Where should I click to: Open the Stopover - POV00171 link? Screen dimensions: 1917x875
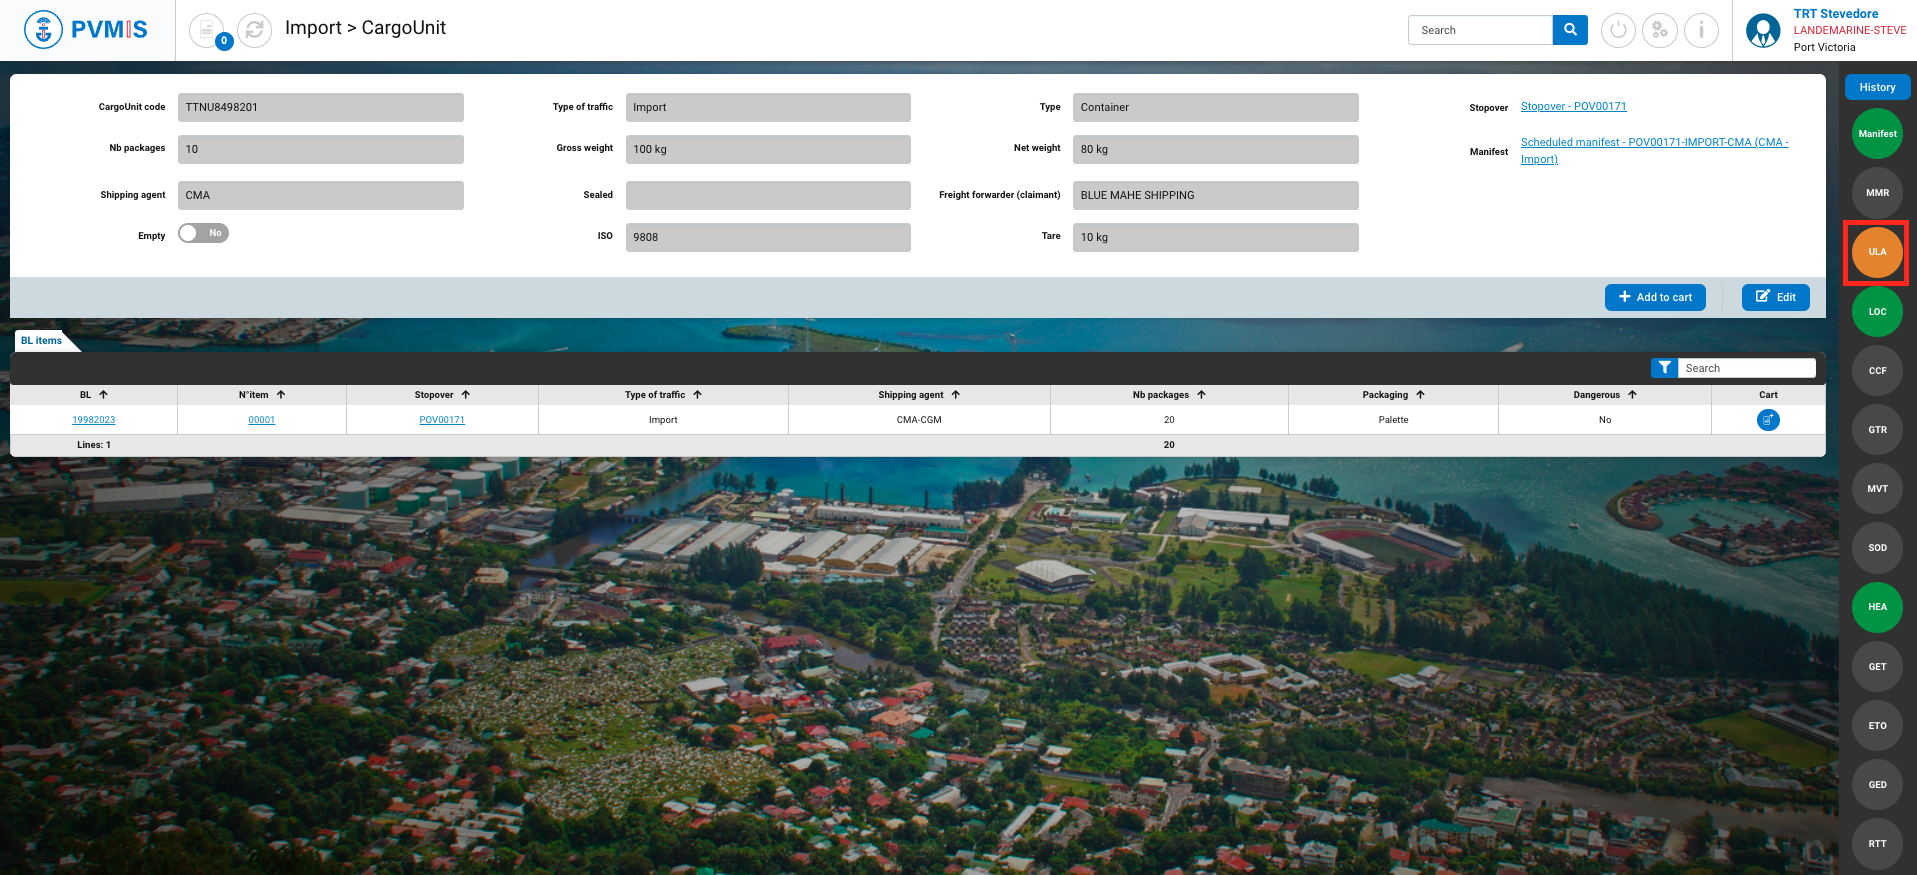pos(1573,106)
